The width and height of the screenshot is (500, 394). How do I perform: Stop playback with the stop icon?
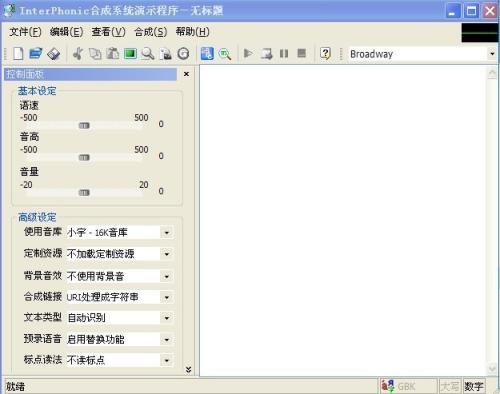pos(301,53)
